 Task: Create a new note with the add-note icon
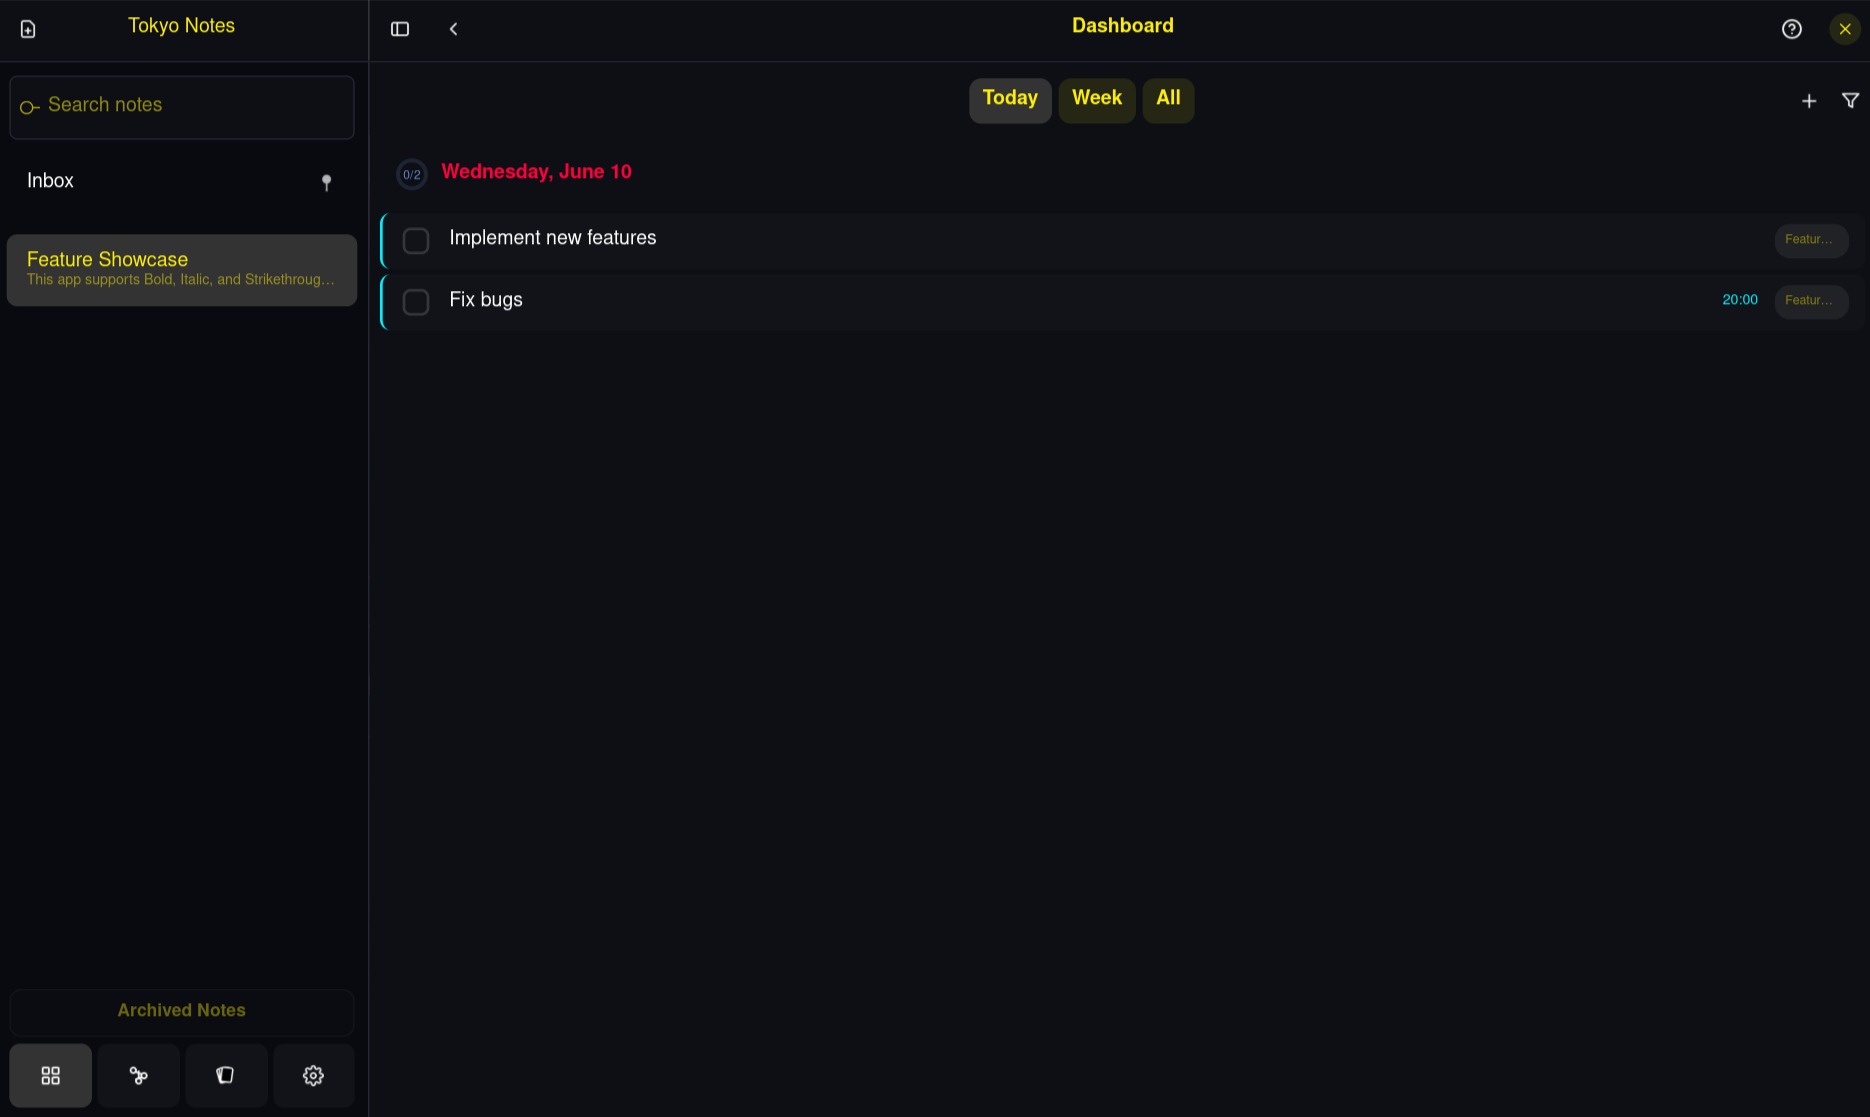(x=28, y=29)
